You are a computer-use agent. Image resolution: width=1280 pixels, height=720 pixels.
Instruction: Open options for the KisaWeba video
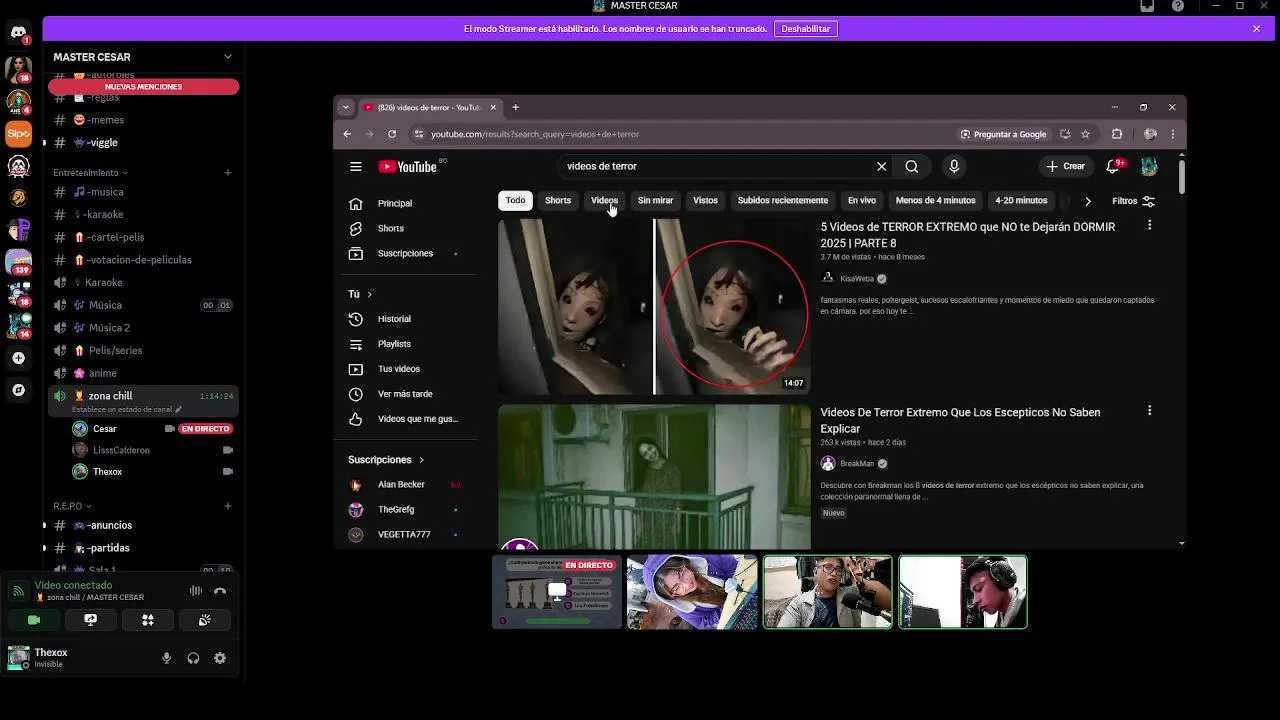click(x=1149, y=226)
